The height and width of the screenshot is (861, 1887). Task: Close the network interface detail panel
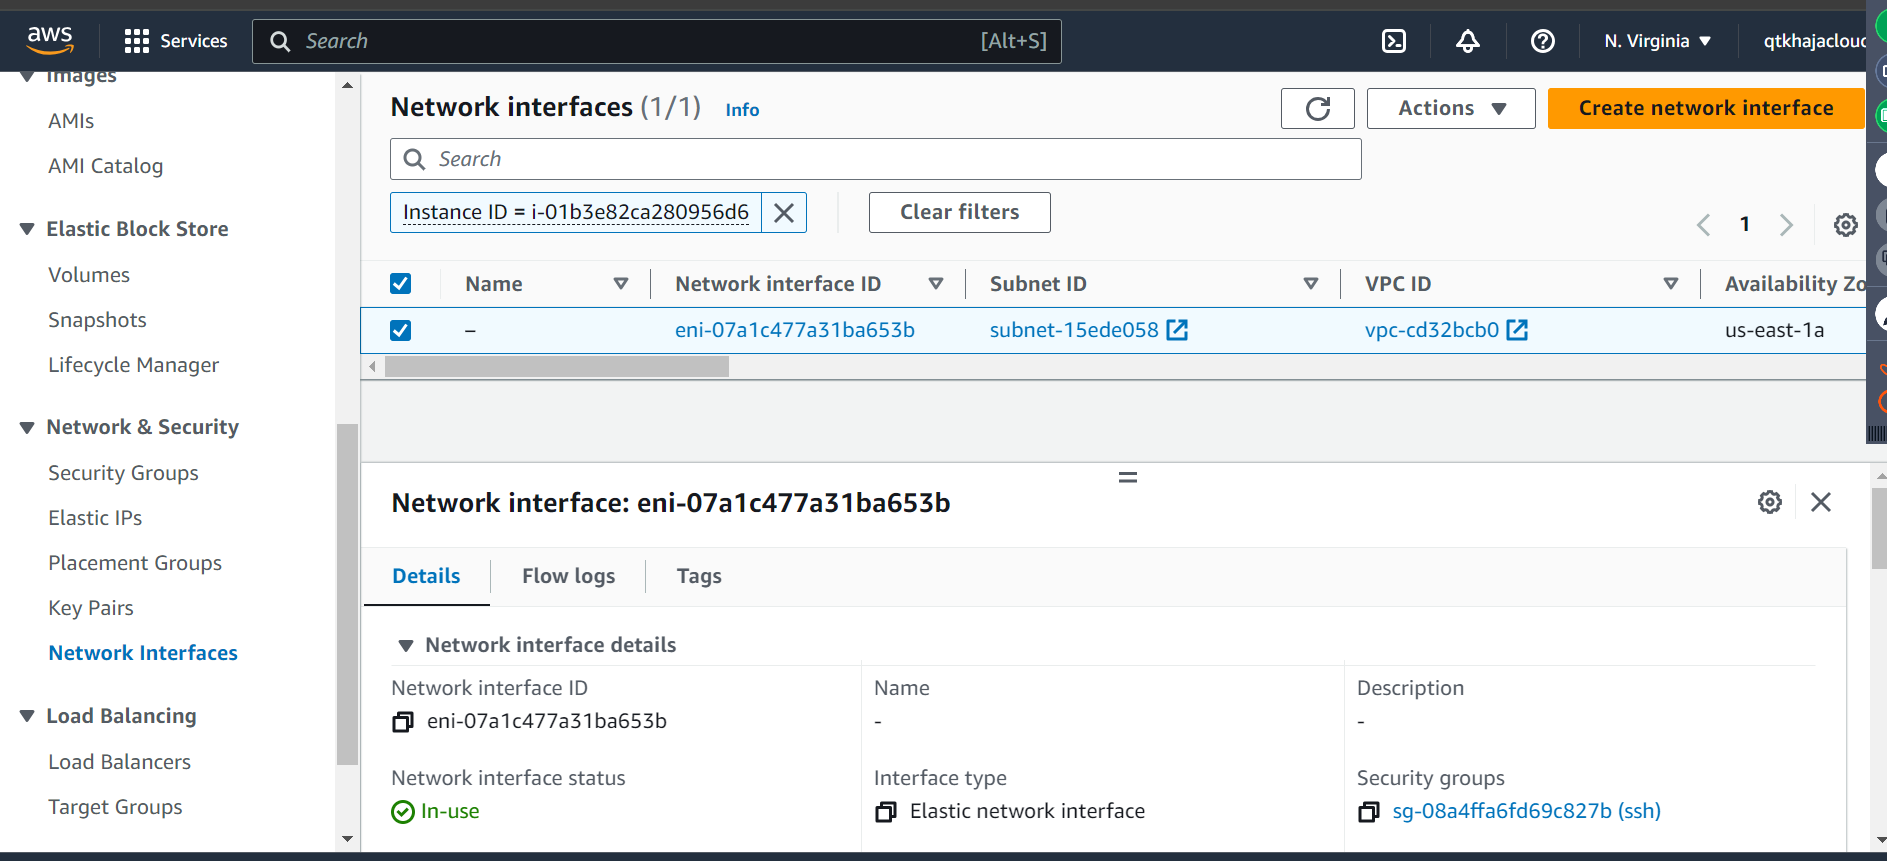coord(1821,502)
